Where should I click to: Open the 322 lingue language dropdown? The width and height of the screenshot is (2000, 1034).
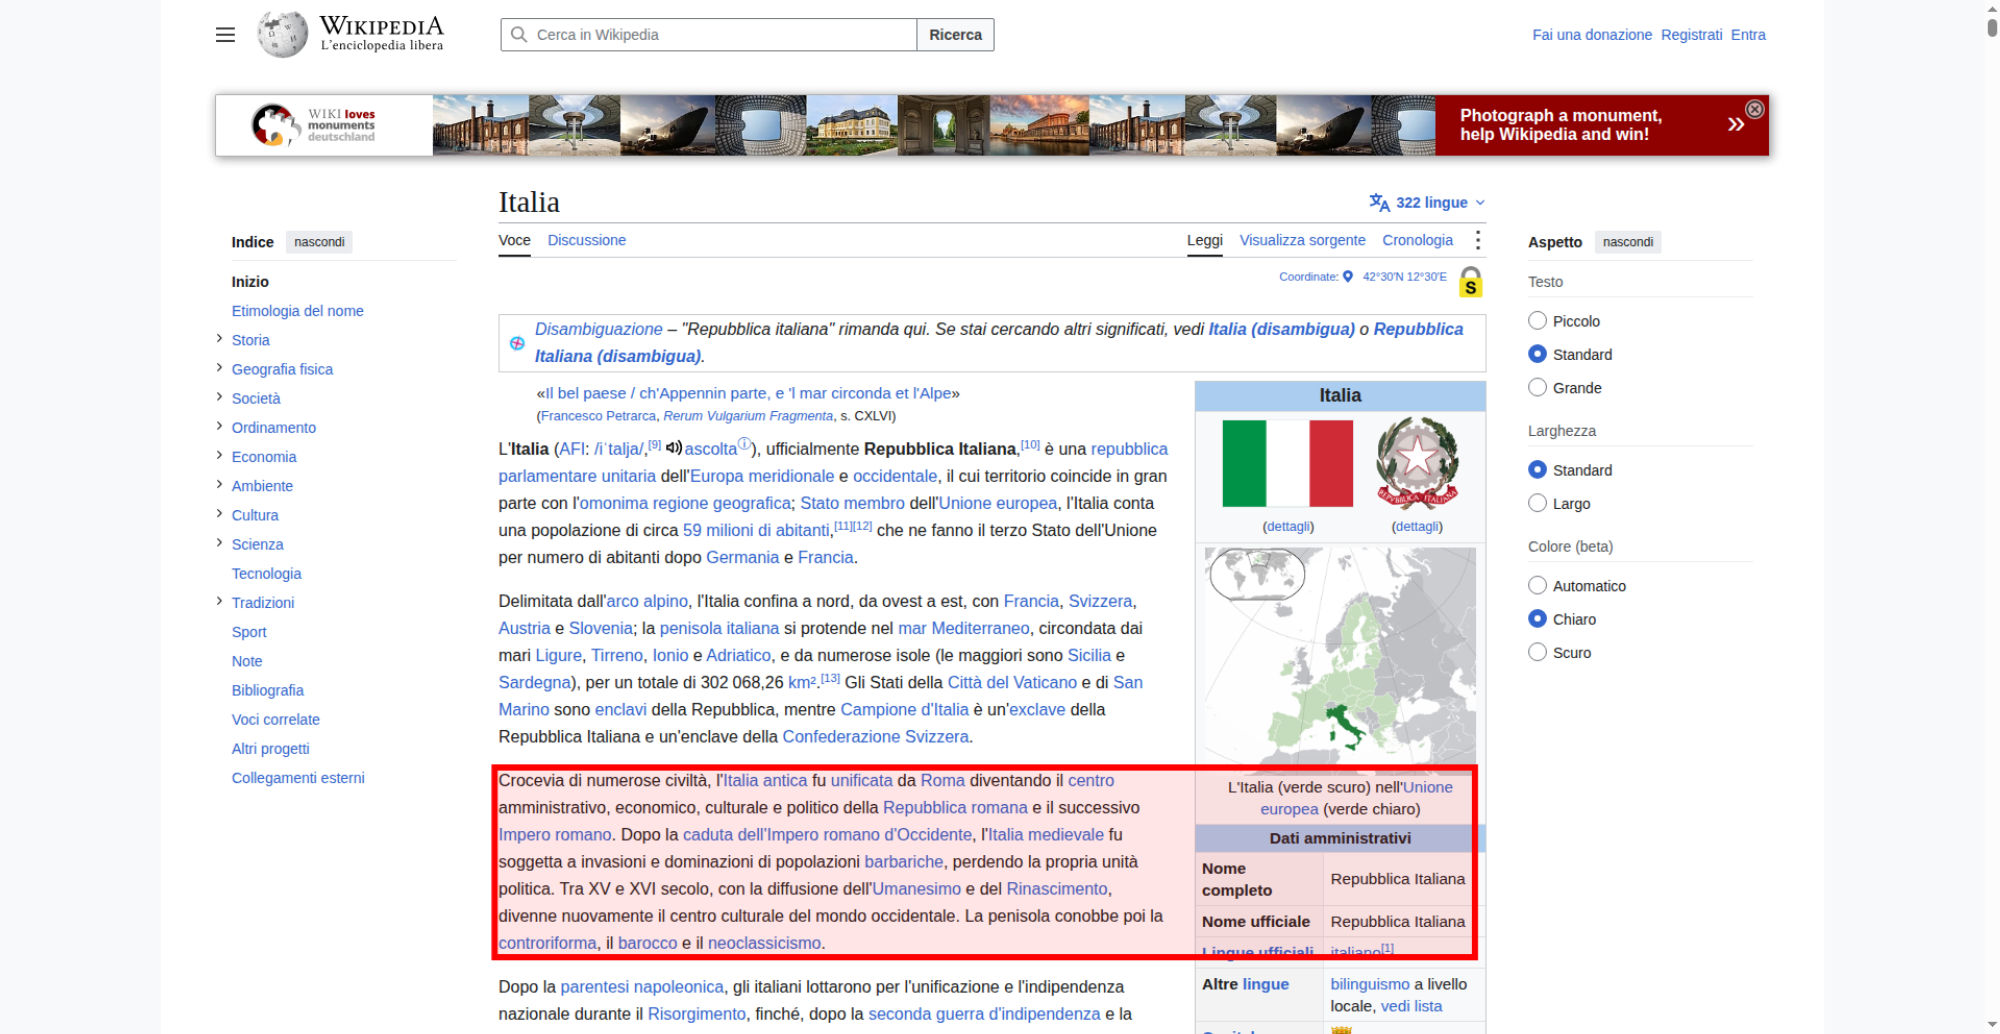coord(1427,202)
